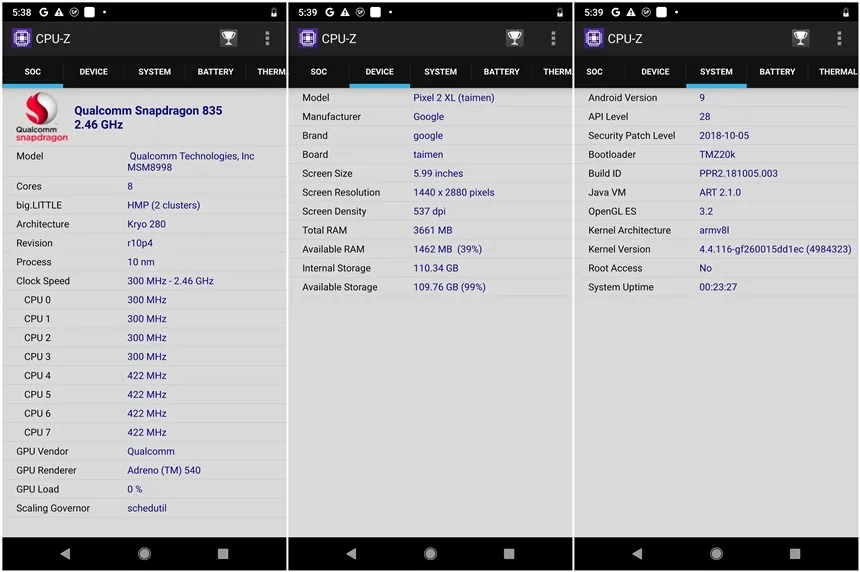This screenshot has height=572, width=860.
Task: Tap the '00:23:27' system uptime value
Action: (x=718, y=287)
